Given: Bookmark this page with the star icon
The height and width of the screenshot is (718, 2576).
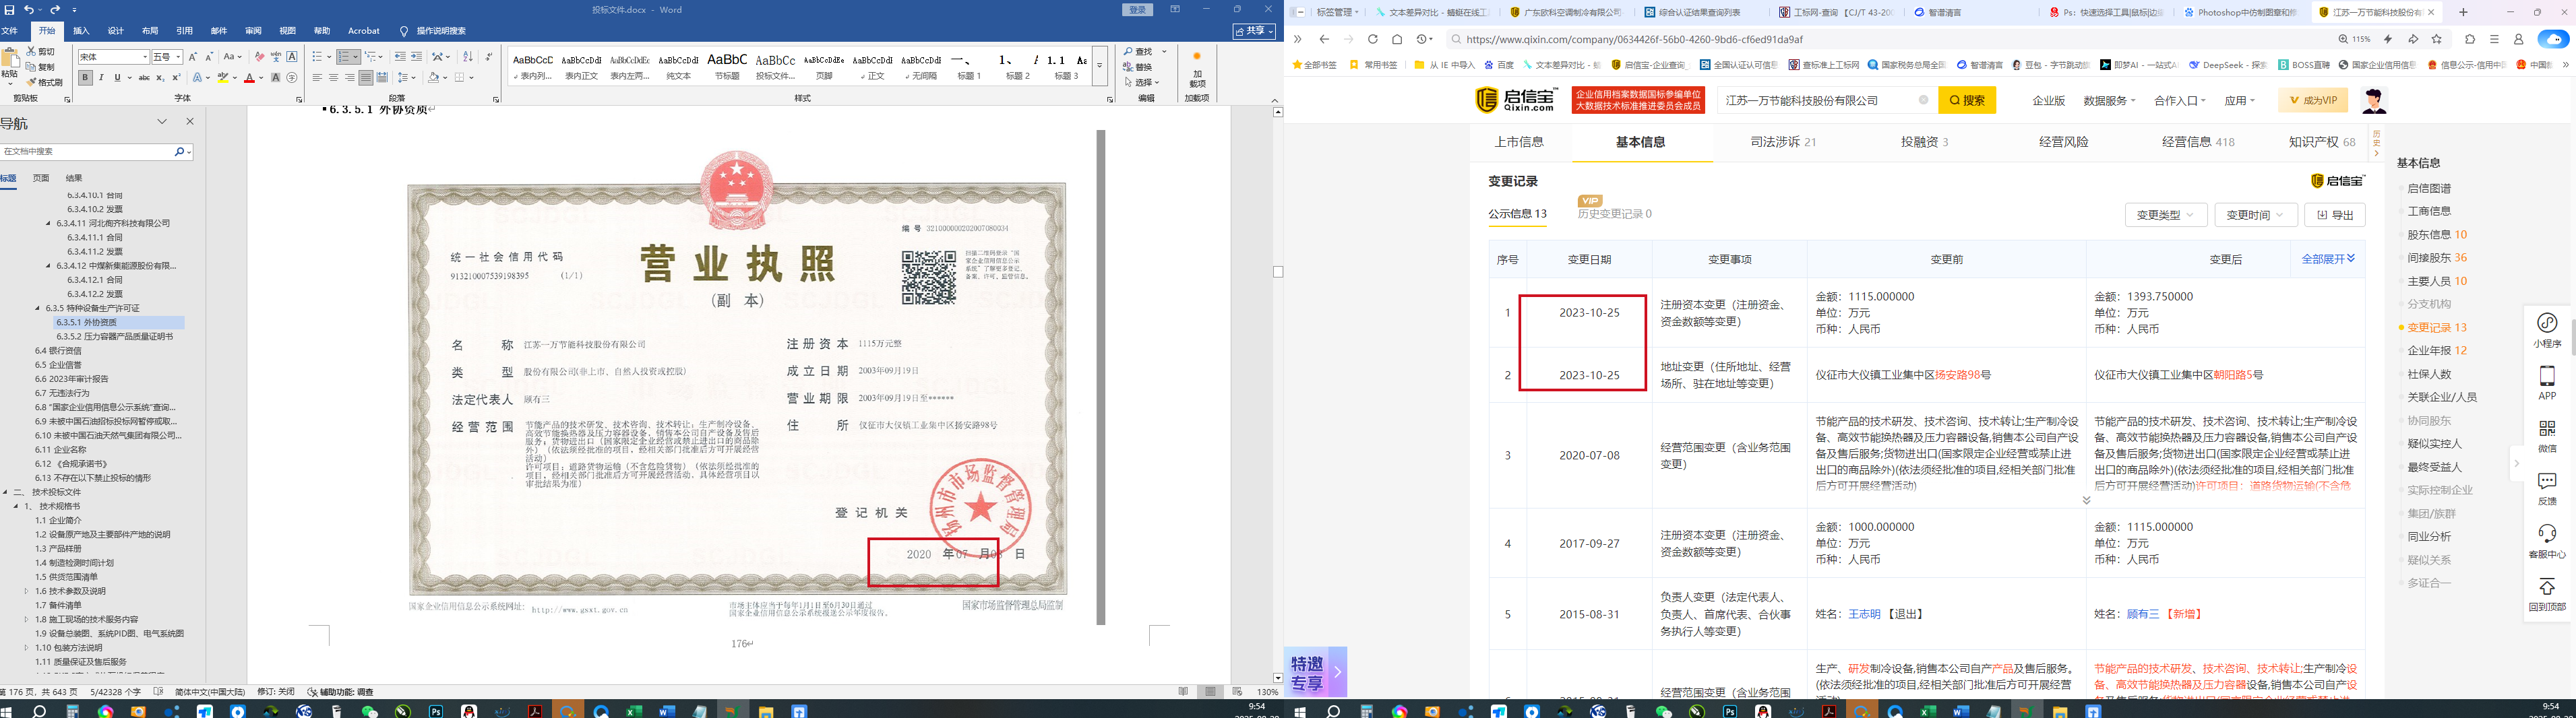Looking at the screenshot, I should (2437, 39).
